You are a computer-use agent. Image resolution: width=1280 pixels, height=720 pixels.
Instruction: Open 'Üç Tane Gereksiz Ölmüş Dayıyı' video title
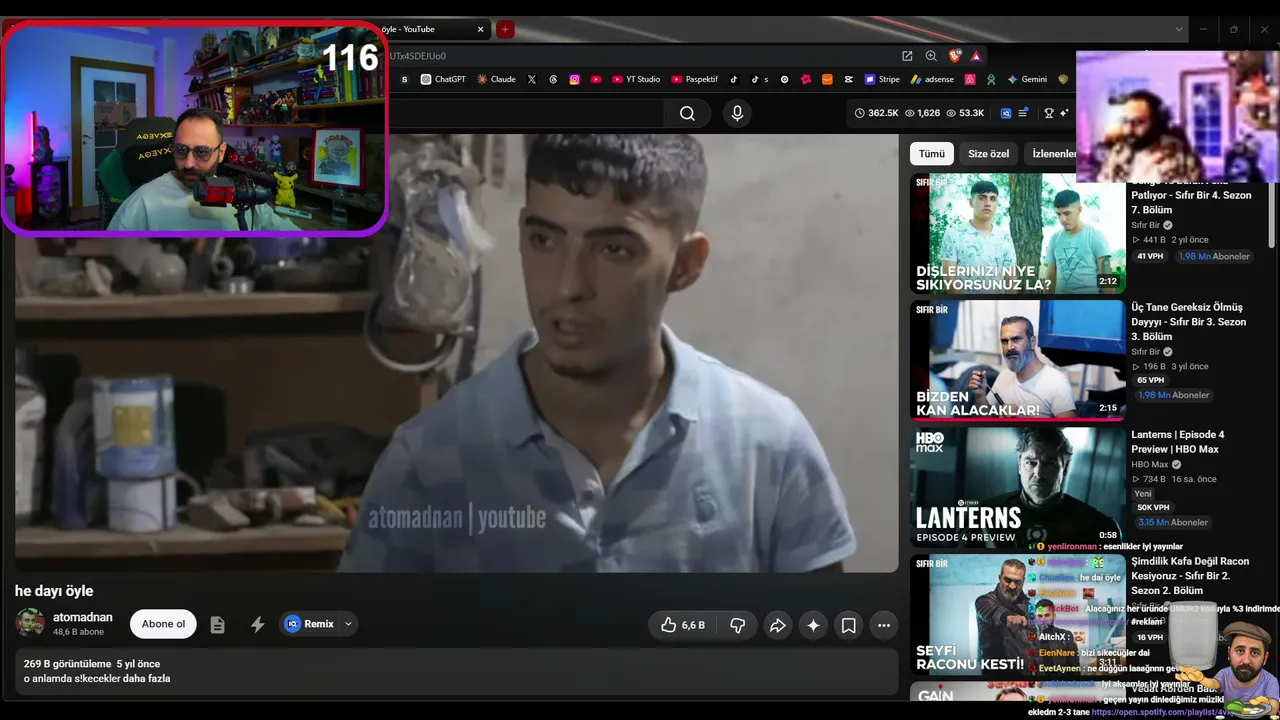[1190, 322]
